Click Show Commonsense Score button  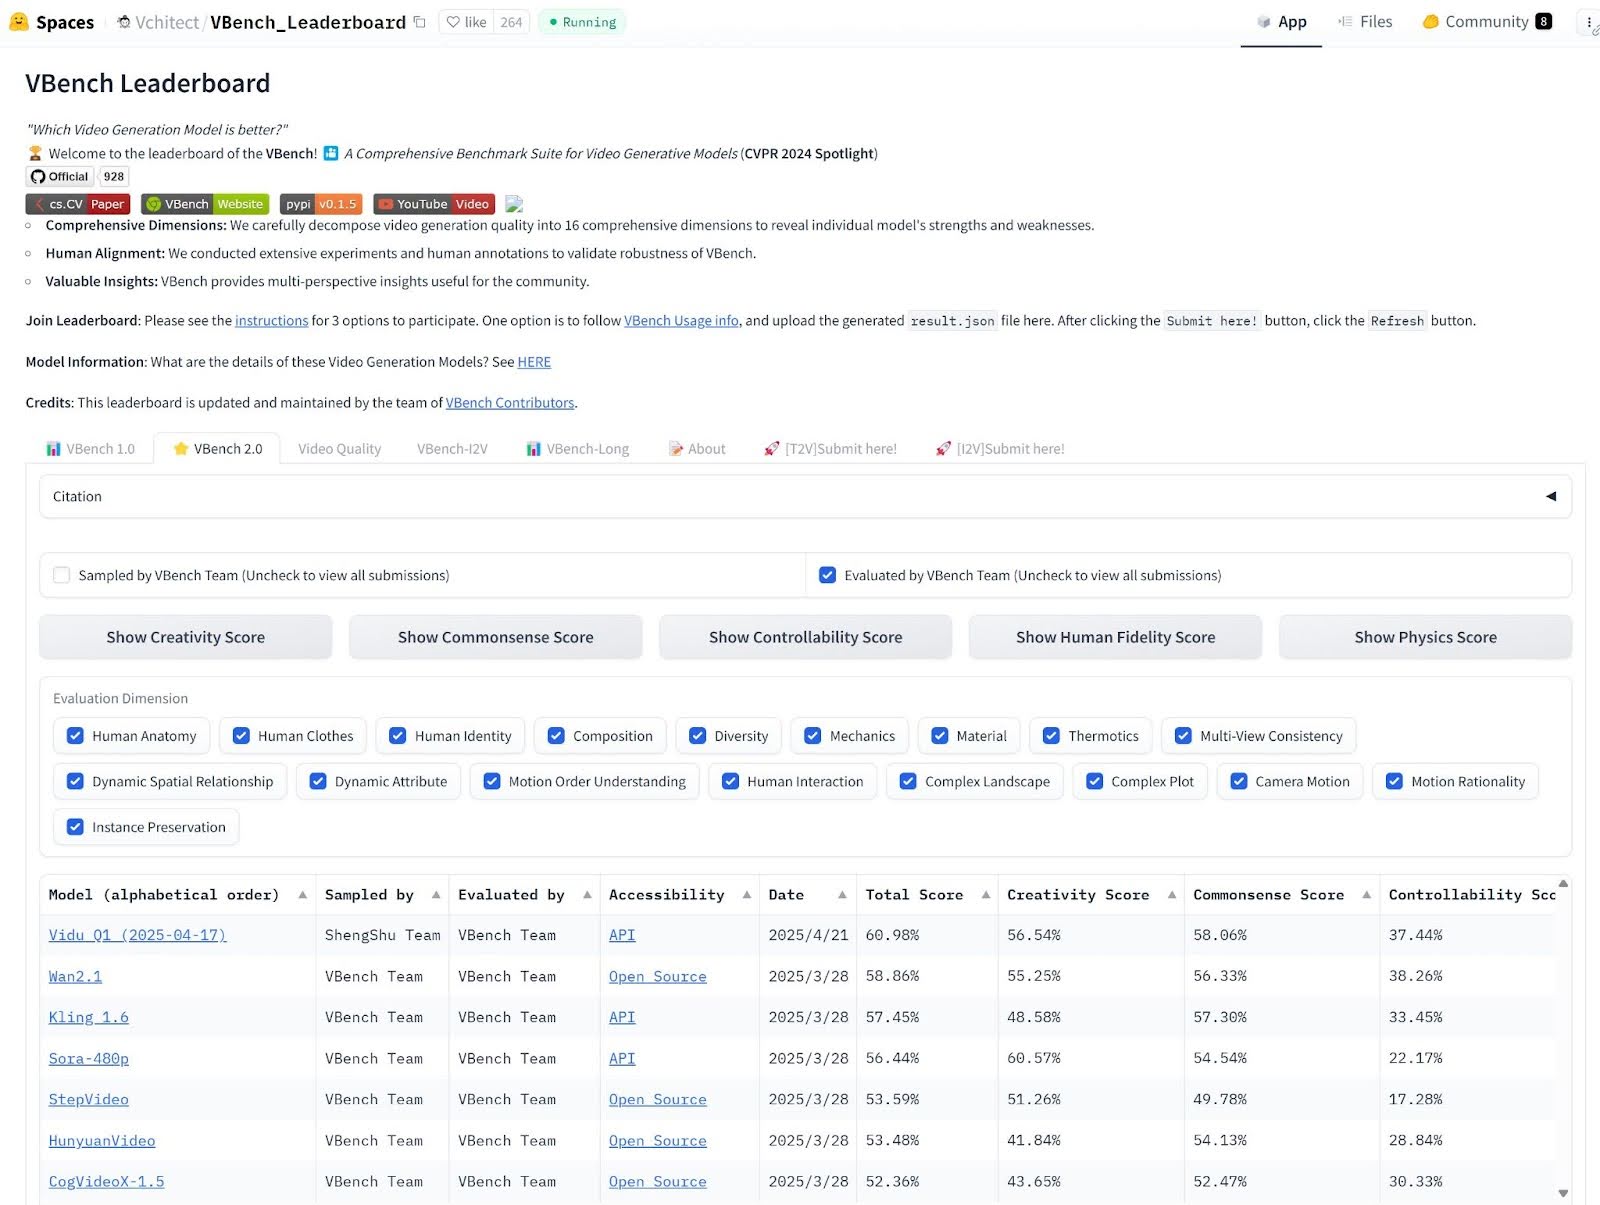point(496,637)
